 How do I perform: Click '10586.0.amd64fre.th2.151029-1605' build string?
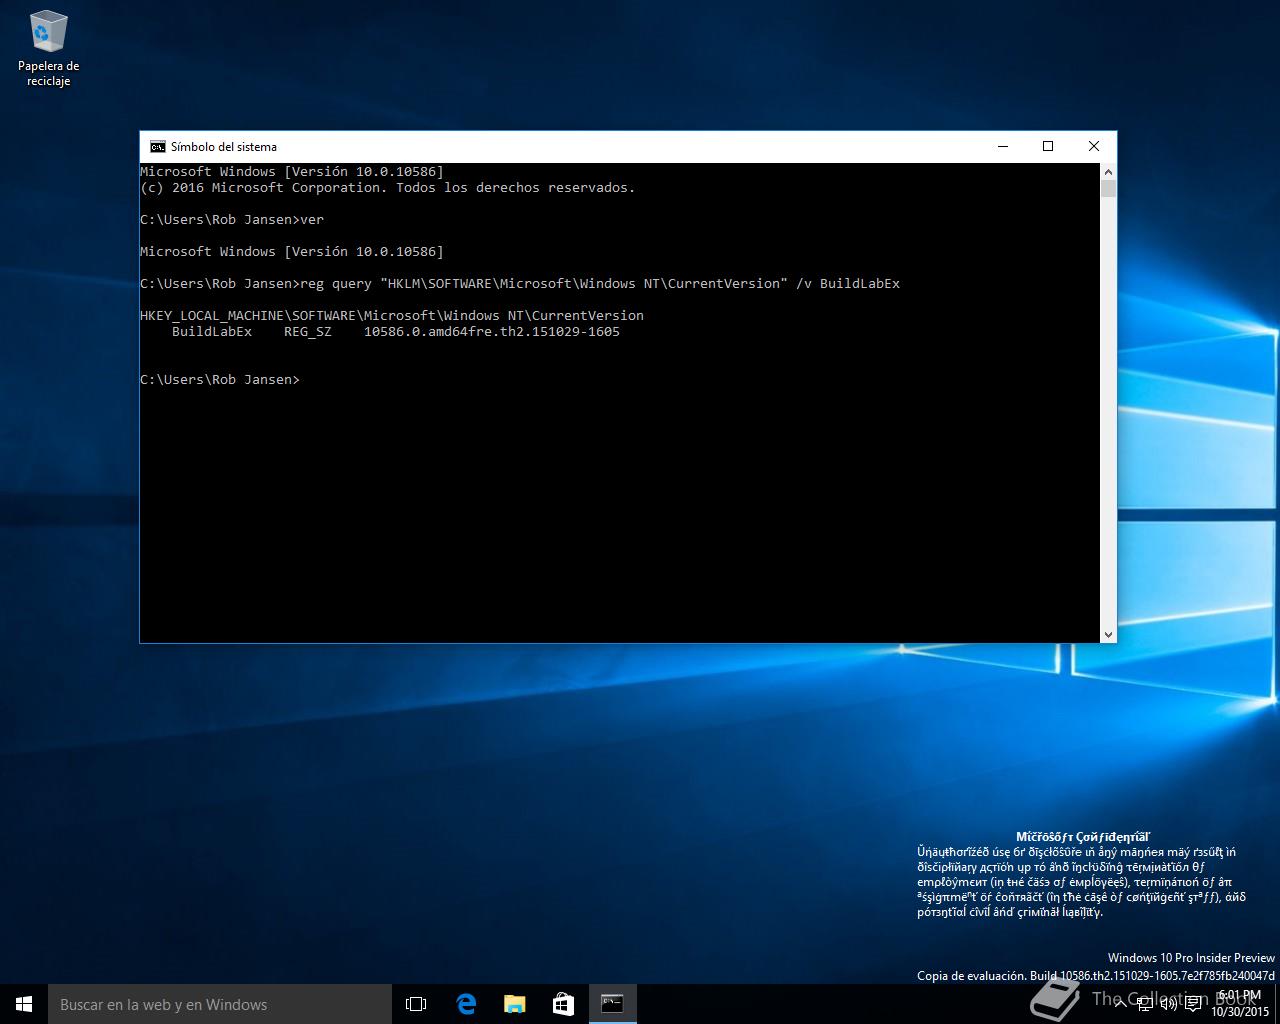coord(492,331)
